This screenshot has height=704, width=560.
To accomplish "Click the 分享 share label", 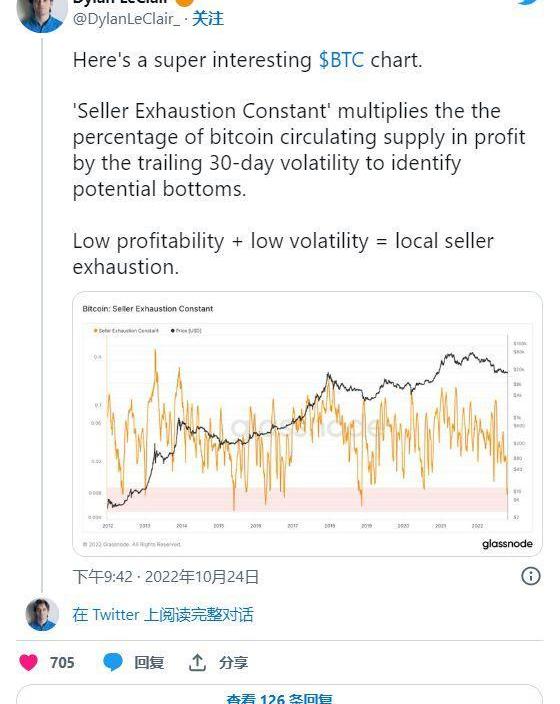I will [234, 663].
